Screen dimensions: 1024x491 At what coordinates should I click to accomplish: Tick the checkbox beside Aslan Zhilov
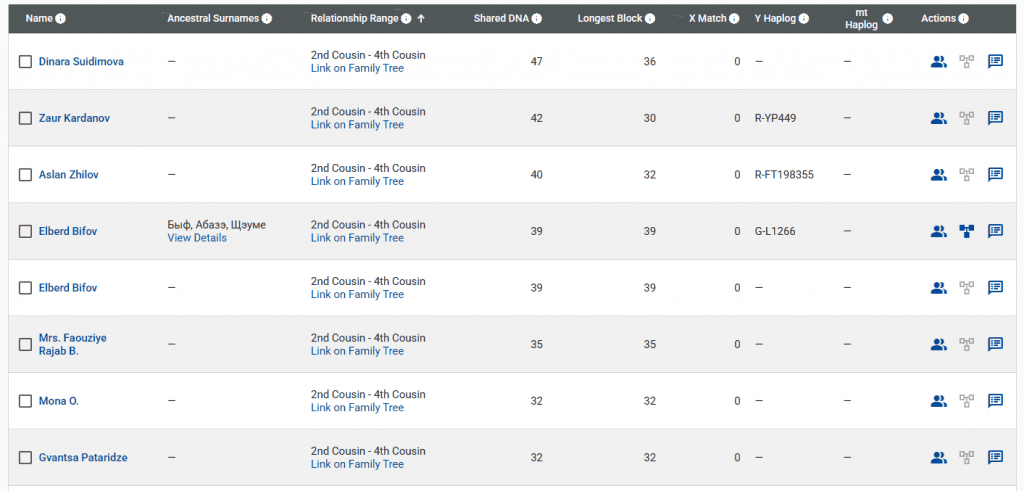pos(26,175)
